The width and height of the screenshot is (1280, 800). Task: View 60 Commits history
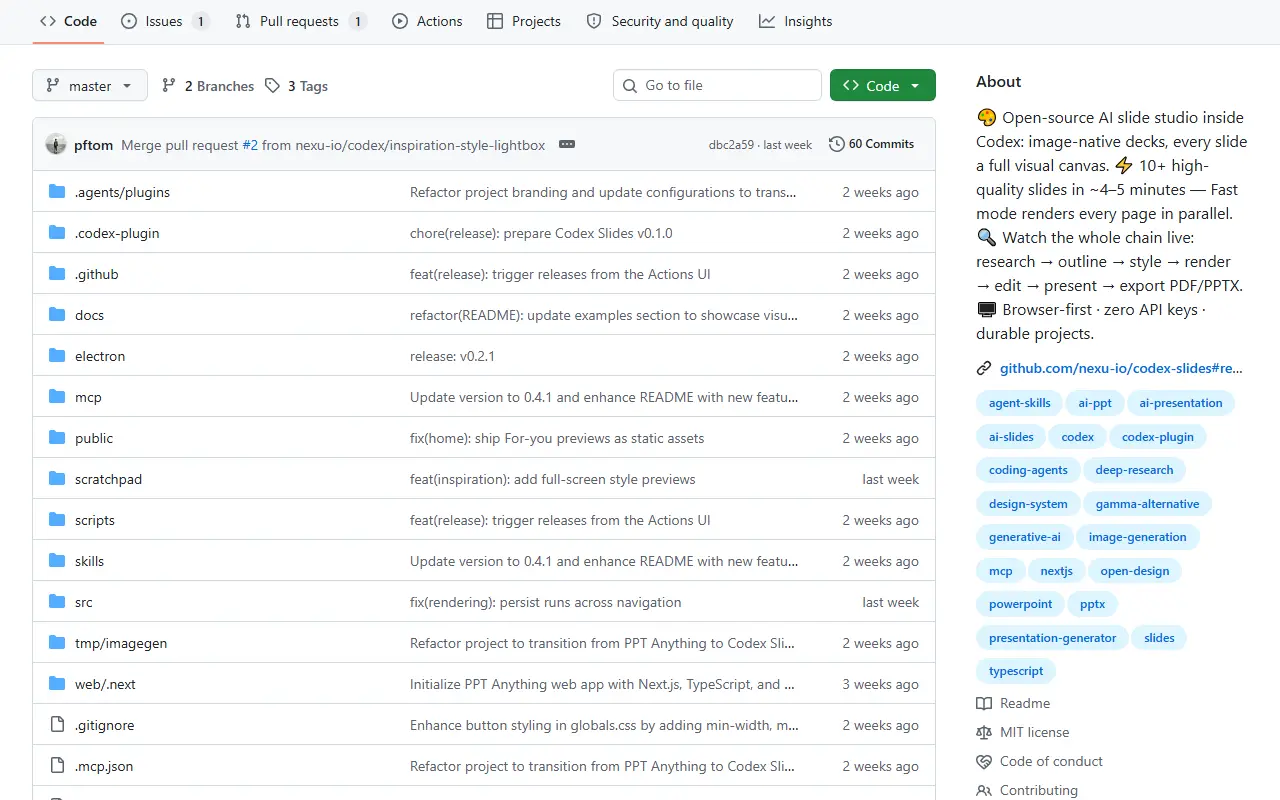[x=872, y=144]
